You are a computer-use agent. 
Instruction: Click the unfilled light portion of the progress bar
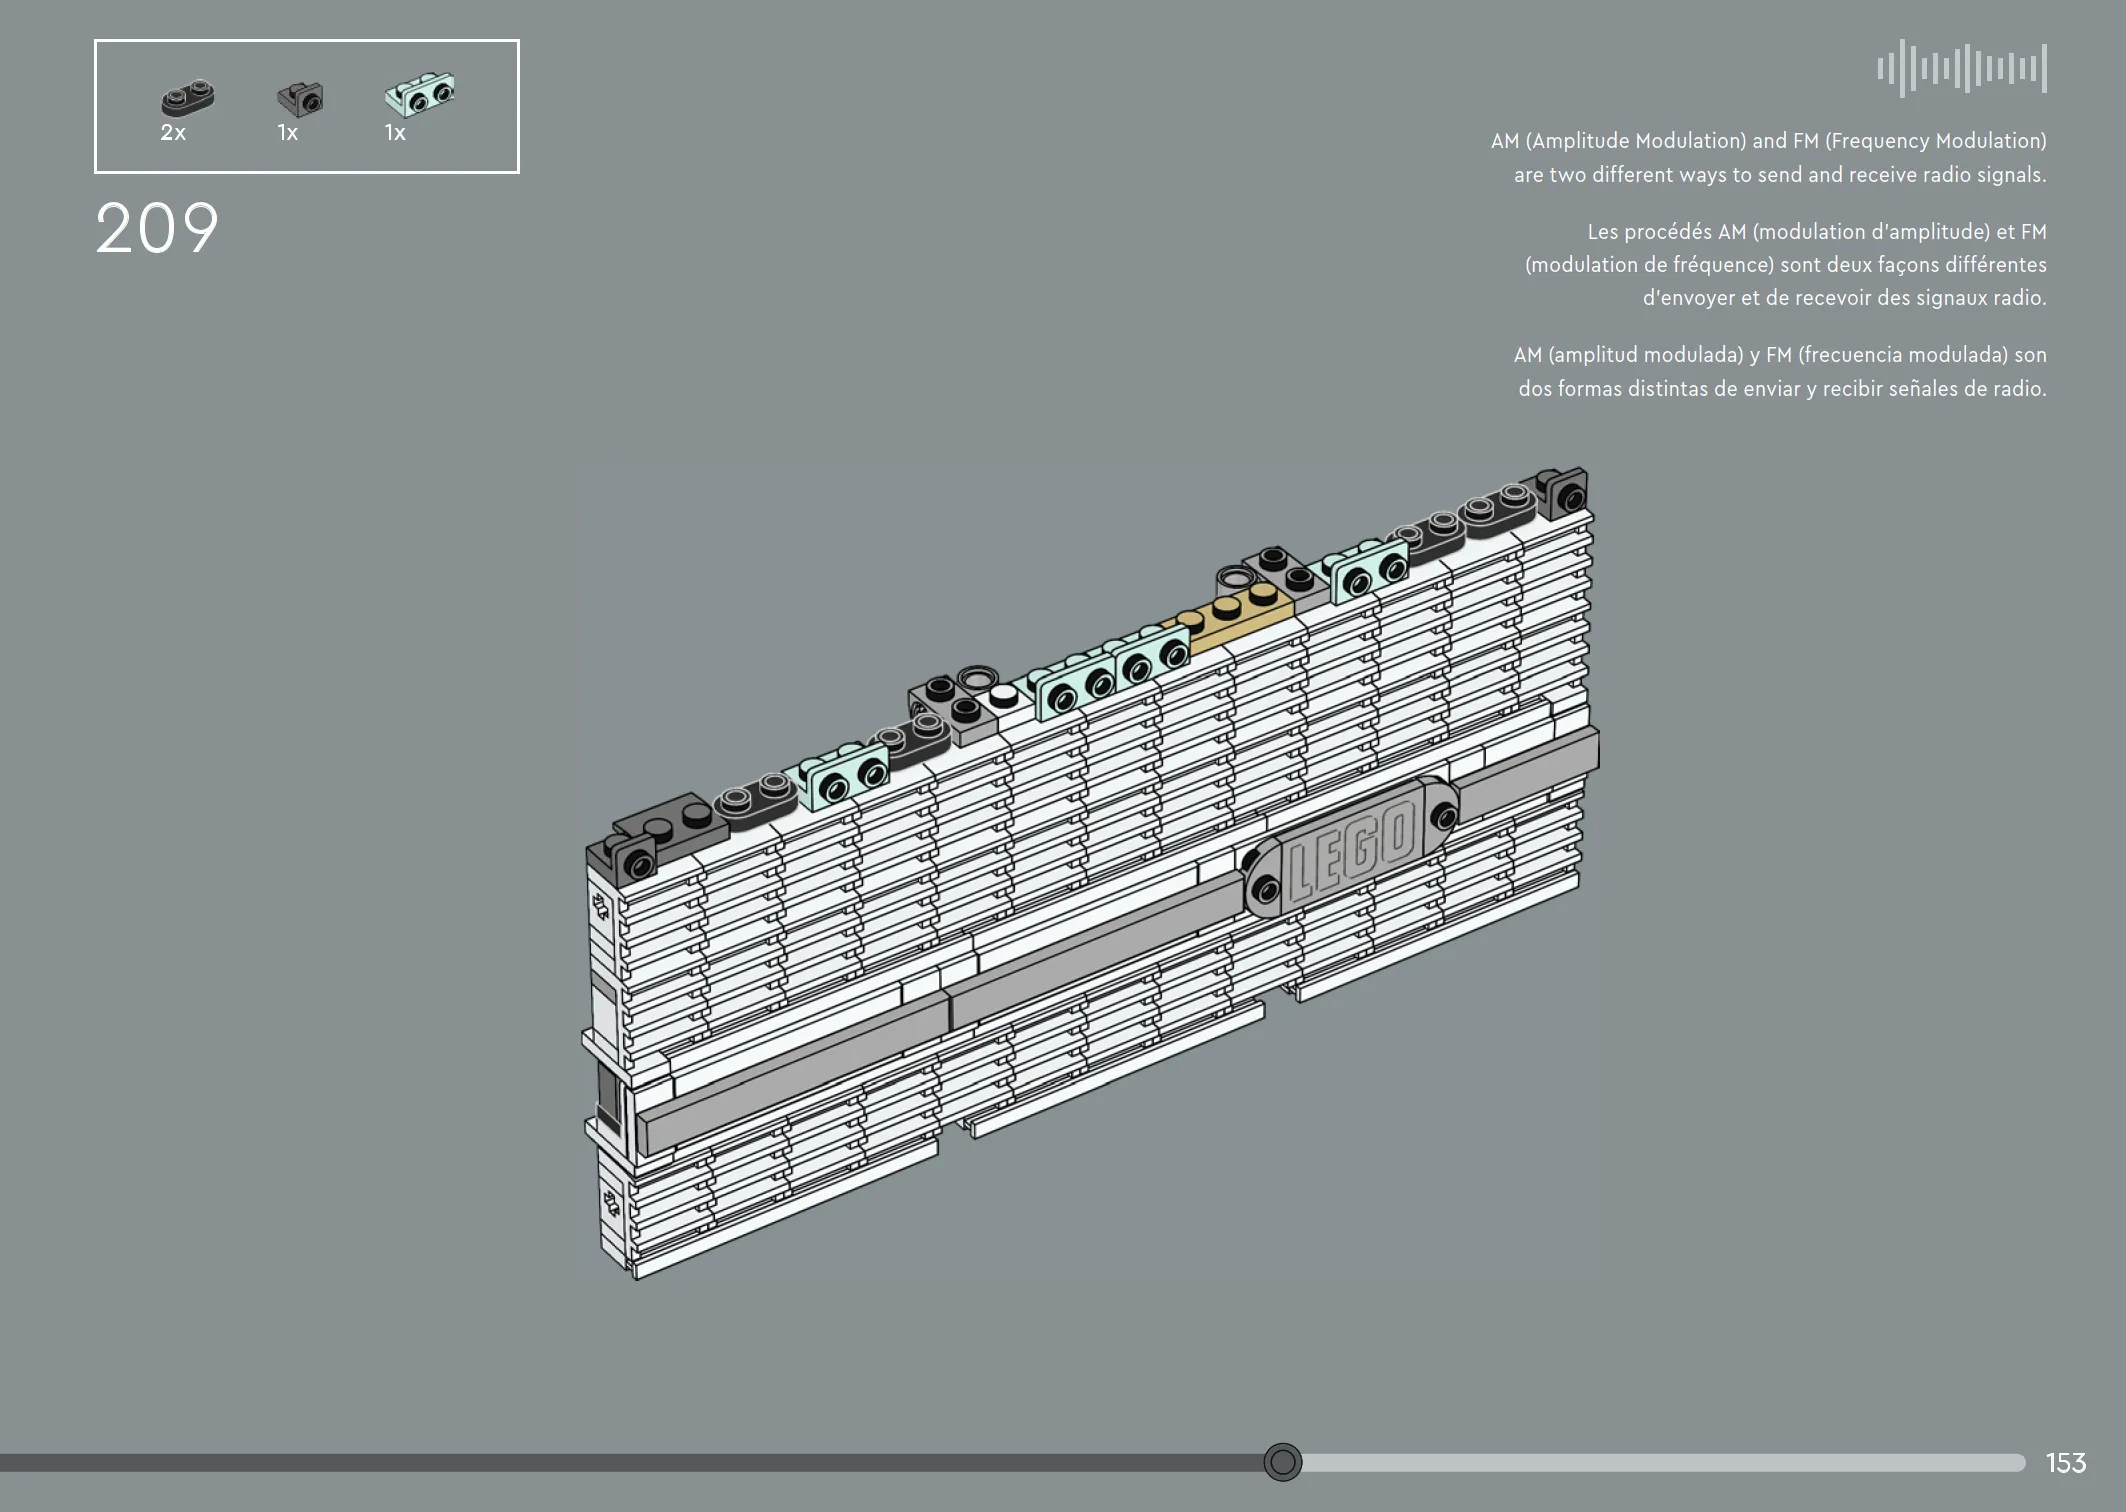coord(1664,1463)
